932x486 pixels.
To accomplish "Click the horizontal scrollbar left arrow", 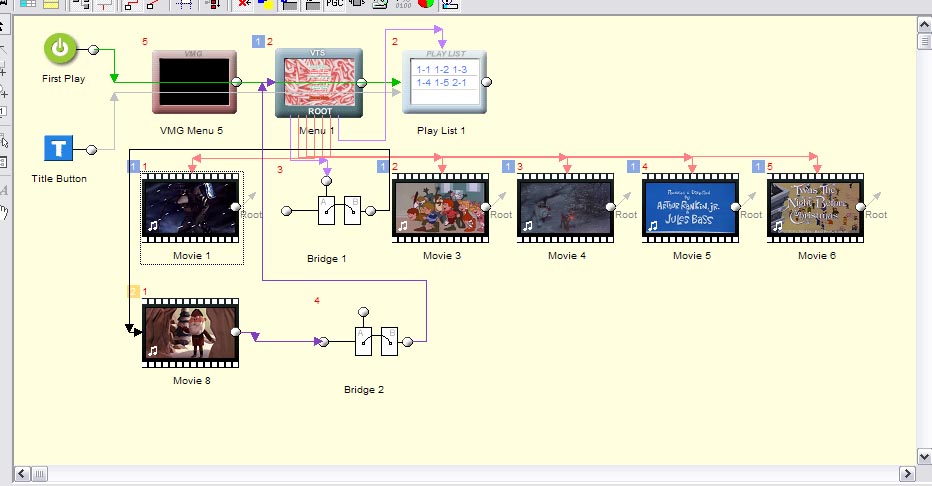I will click(x=21, y=474).
